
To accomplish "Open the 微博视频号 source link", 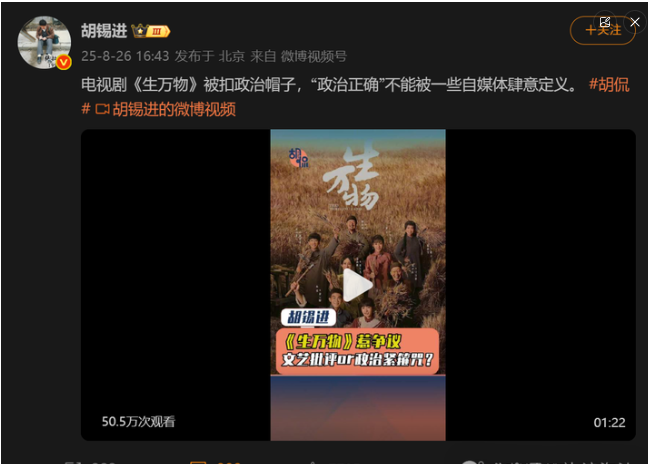I will tap(314, 56).
